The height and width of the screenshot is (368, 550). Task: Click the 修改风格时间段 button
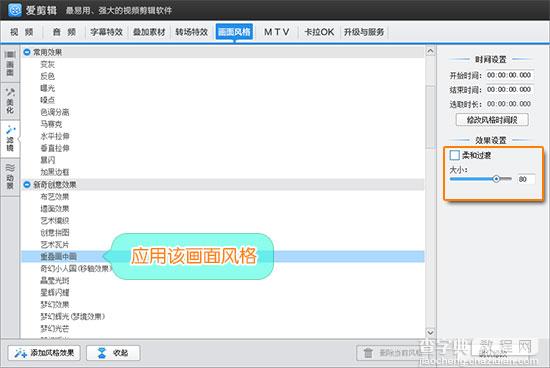click(x=492, y=120)
